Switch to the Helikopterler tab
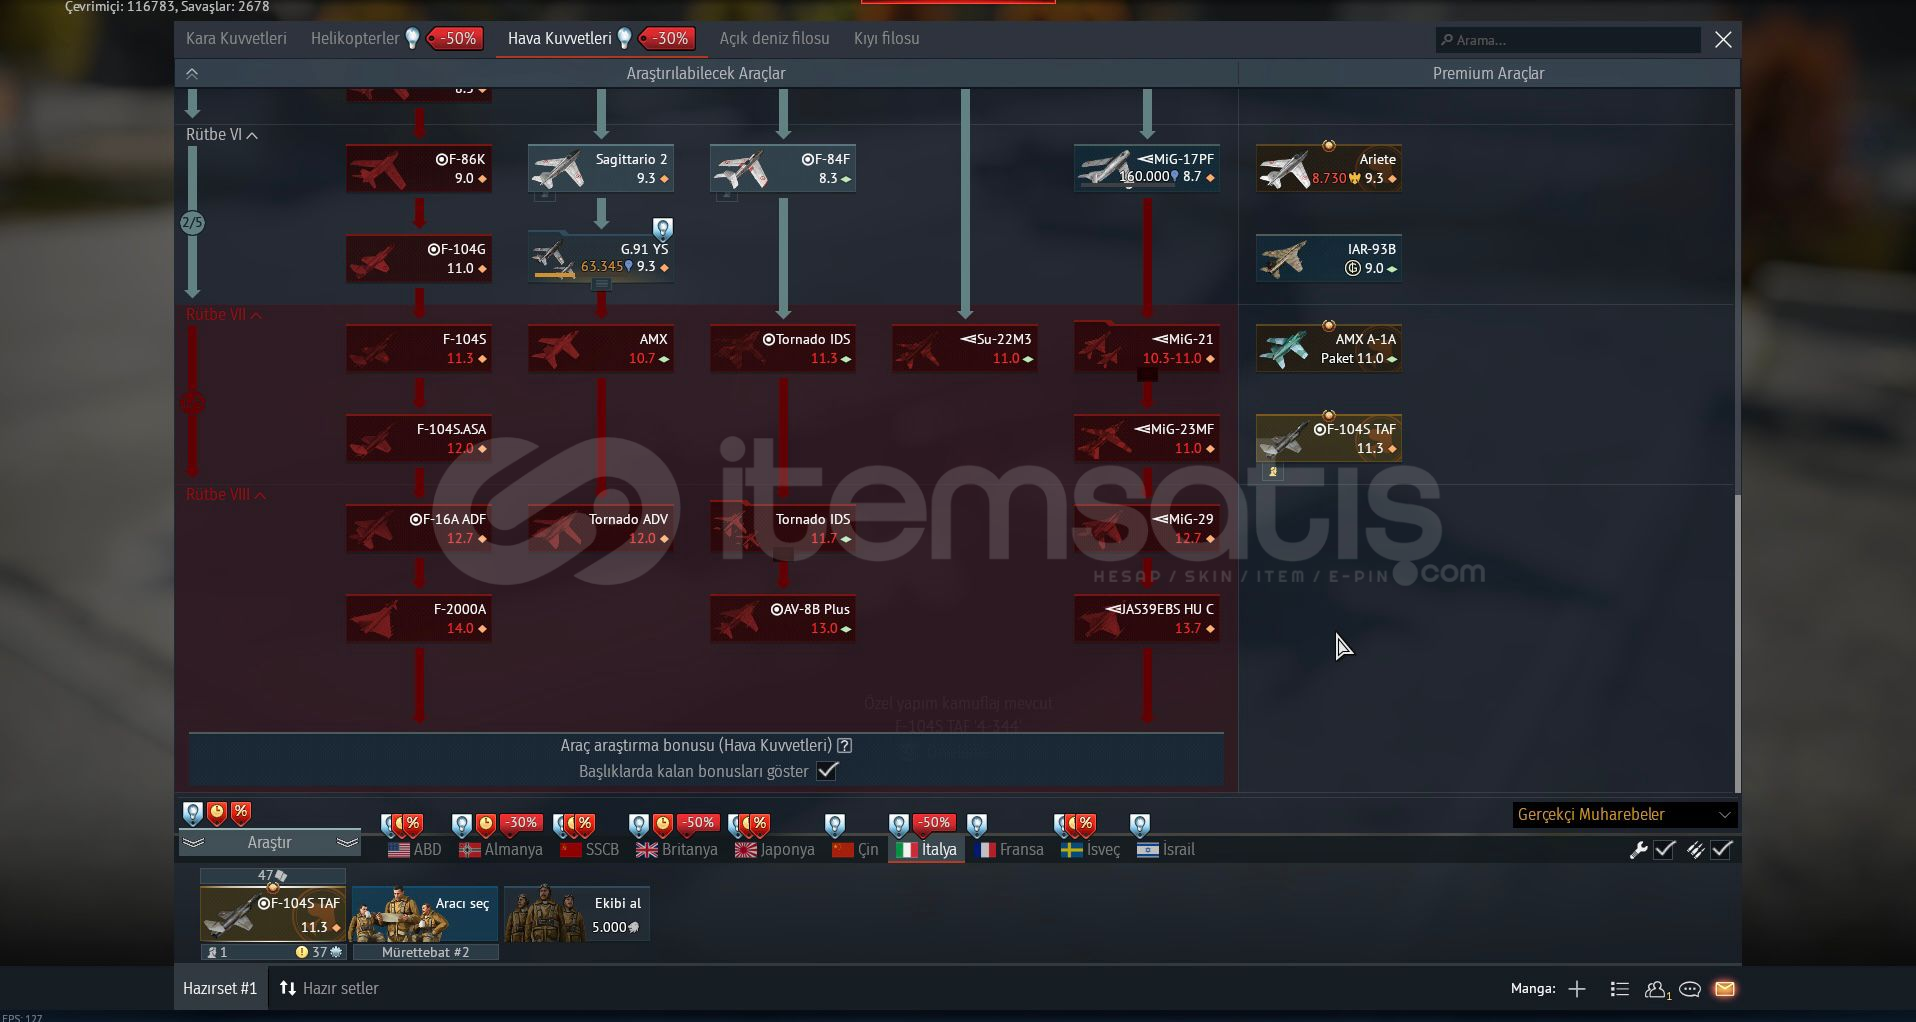This screenshot has height=1022, width=1916. (355, 38)
